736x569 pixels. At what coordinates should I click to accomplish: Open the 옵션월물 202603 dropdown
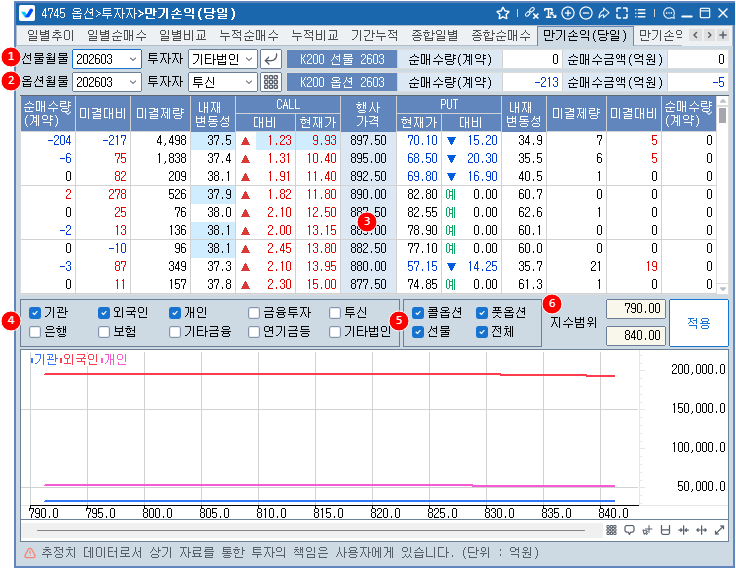click(105, 82)
